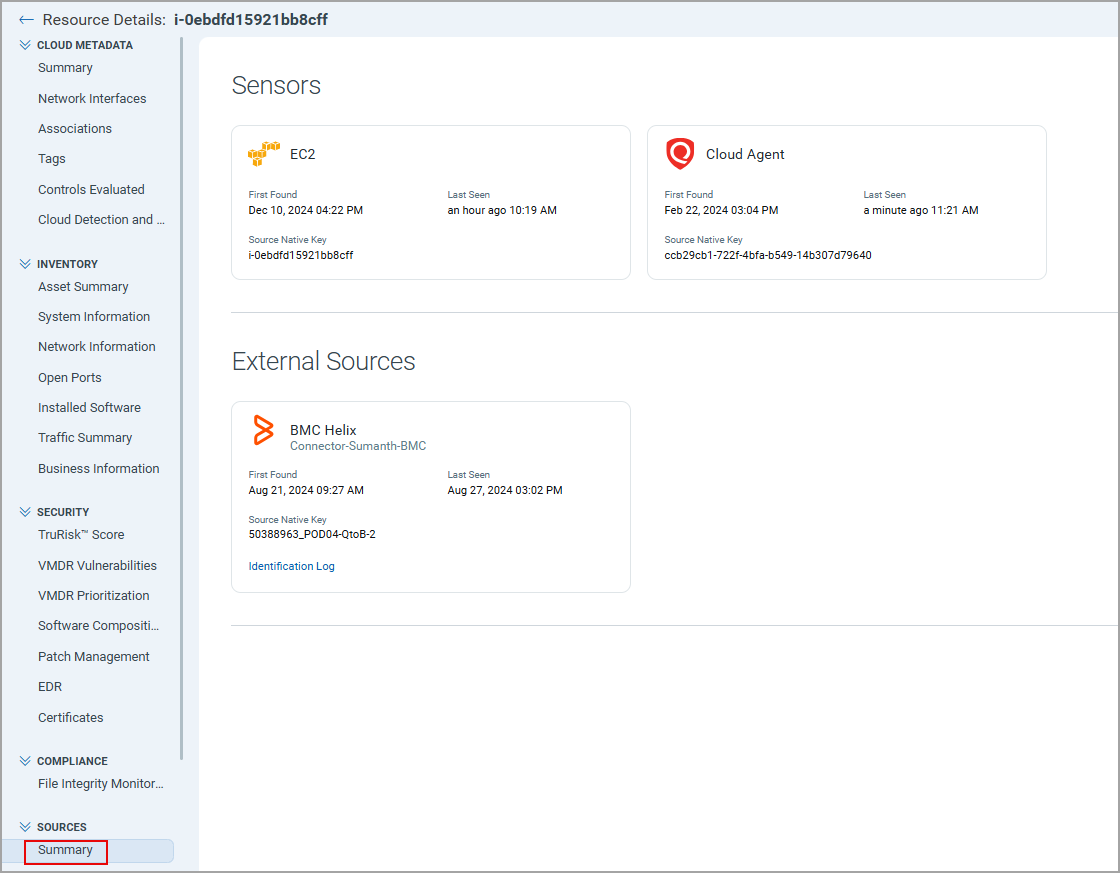The height and width of the screenshot is (873, 1120).
Task: Open Business Information
Action: pos(99,469)
